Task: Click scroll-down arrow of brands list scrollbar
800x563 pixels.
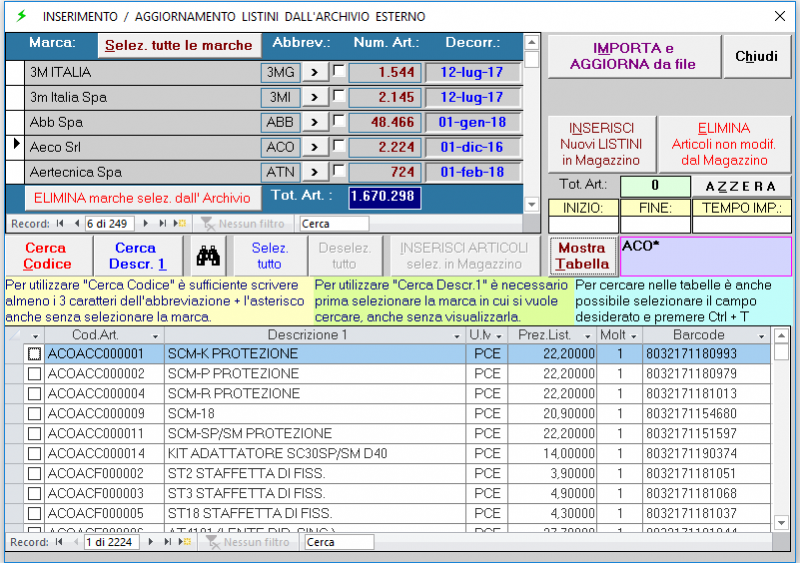Action: 532,205
